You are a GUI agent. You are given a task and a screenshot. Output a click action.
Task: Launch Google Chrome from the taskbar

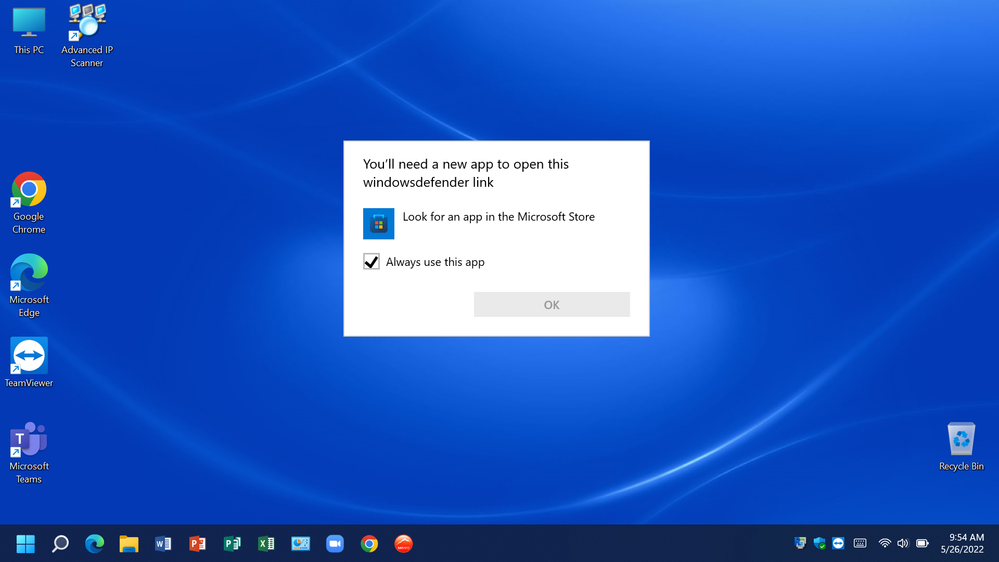pyautogui.click(x=370, y=544)
